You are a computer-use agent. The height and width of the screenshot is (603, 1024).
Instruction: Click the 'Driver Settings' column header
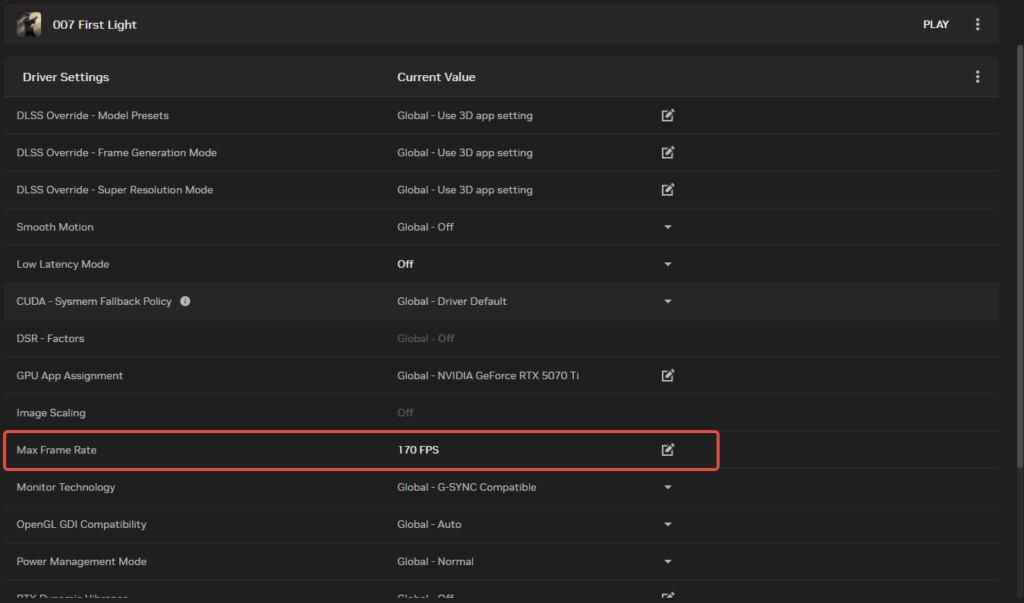click(66, 76)
